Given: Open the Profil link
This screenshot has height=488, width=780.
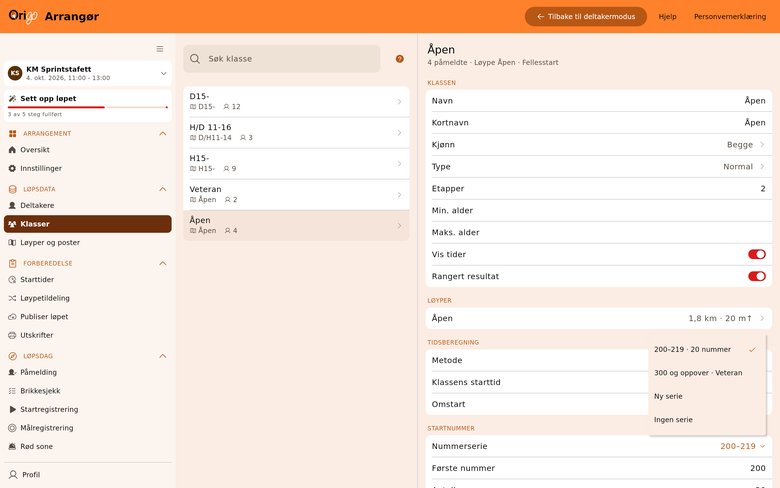Looking at the screenshot, I should click(88, 475).
